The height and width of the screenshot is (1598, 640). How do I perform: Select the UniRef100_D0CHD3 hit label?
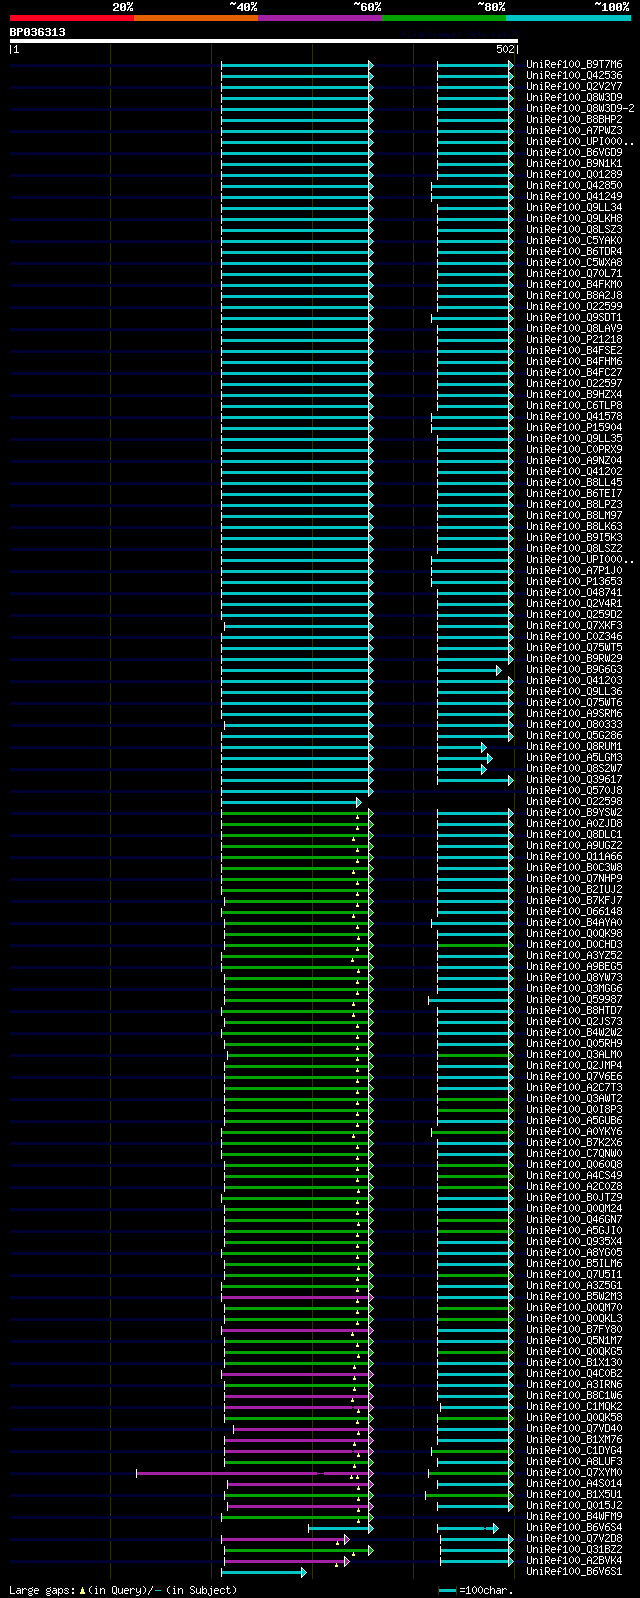click(x=574, y=944)
